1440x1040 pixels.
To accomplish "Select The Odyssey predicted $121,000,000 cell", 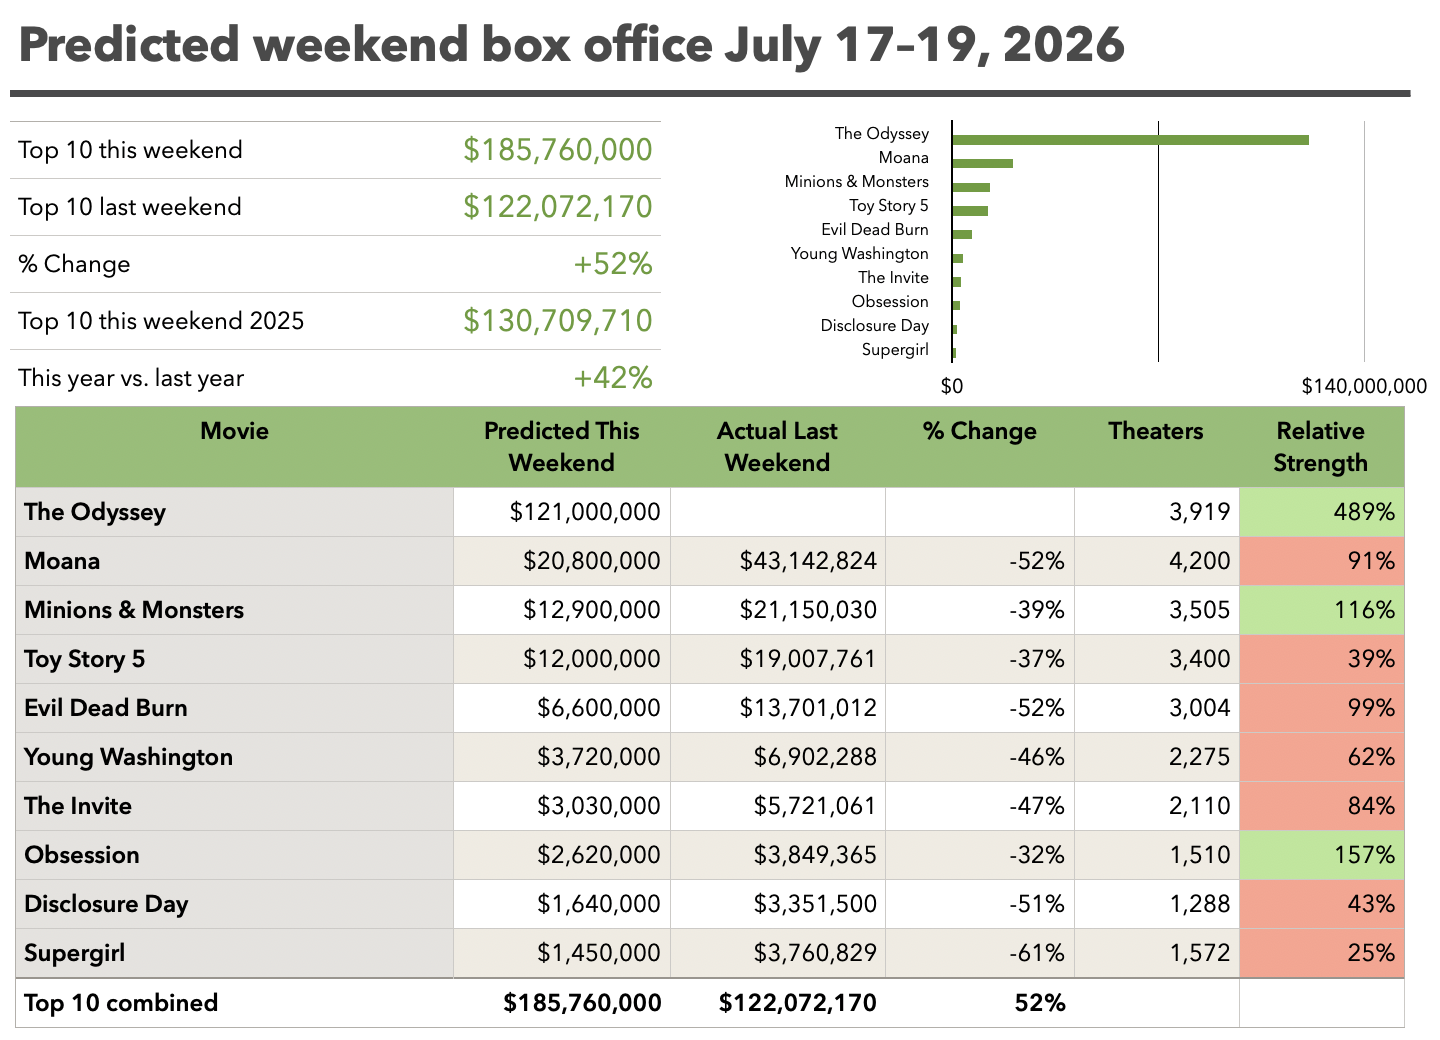I will coord(561,512).
